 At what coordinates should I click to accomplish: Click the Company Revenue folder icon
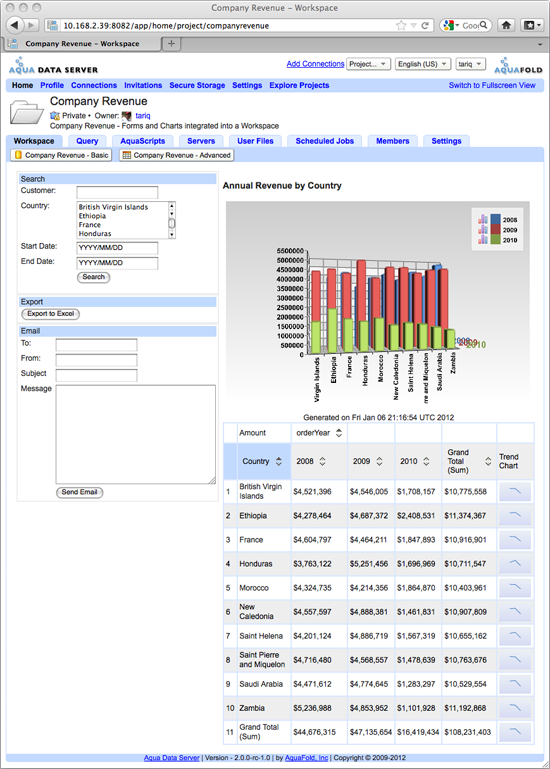coord(26,112)
